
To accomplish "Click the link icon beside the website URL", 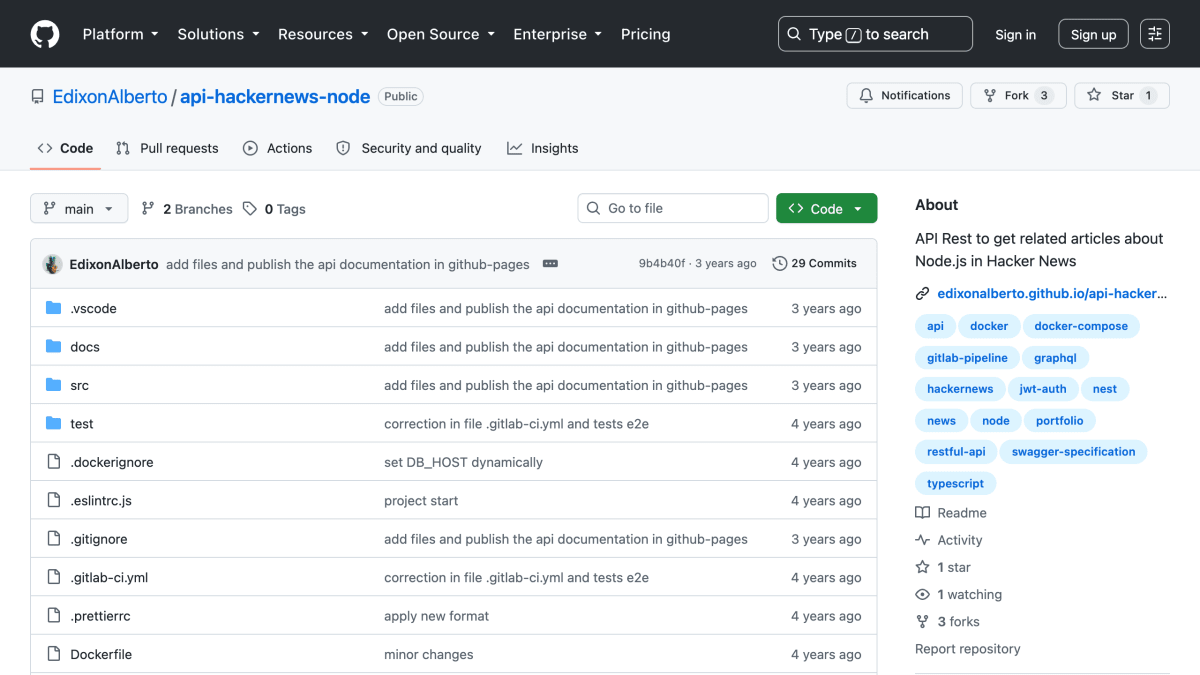I will point(922,294).
